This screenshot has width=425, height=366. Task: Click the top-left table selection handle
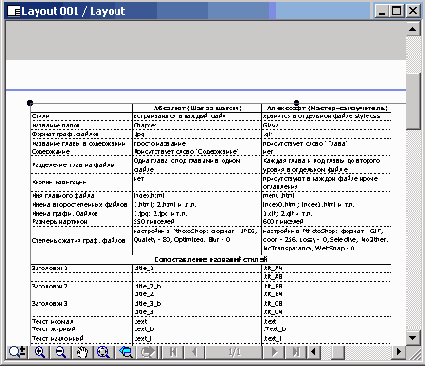pos(30,103)
